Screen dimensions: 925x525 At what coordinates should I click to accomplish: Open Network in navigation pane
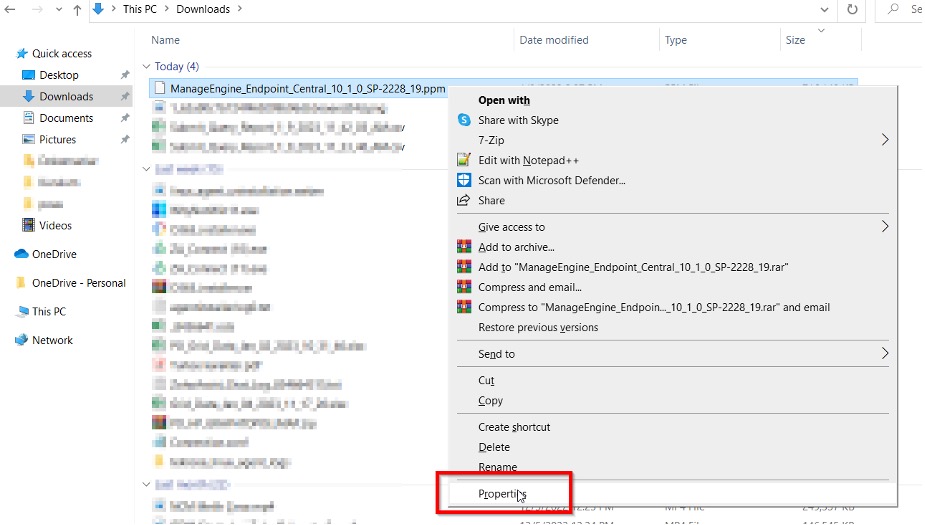coord(52,340)
